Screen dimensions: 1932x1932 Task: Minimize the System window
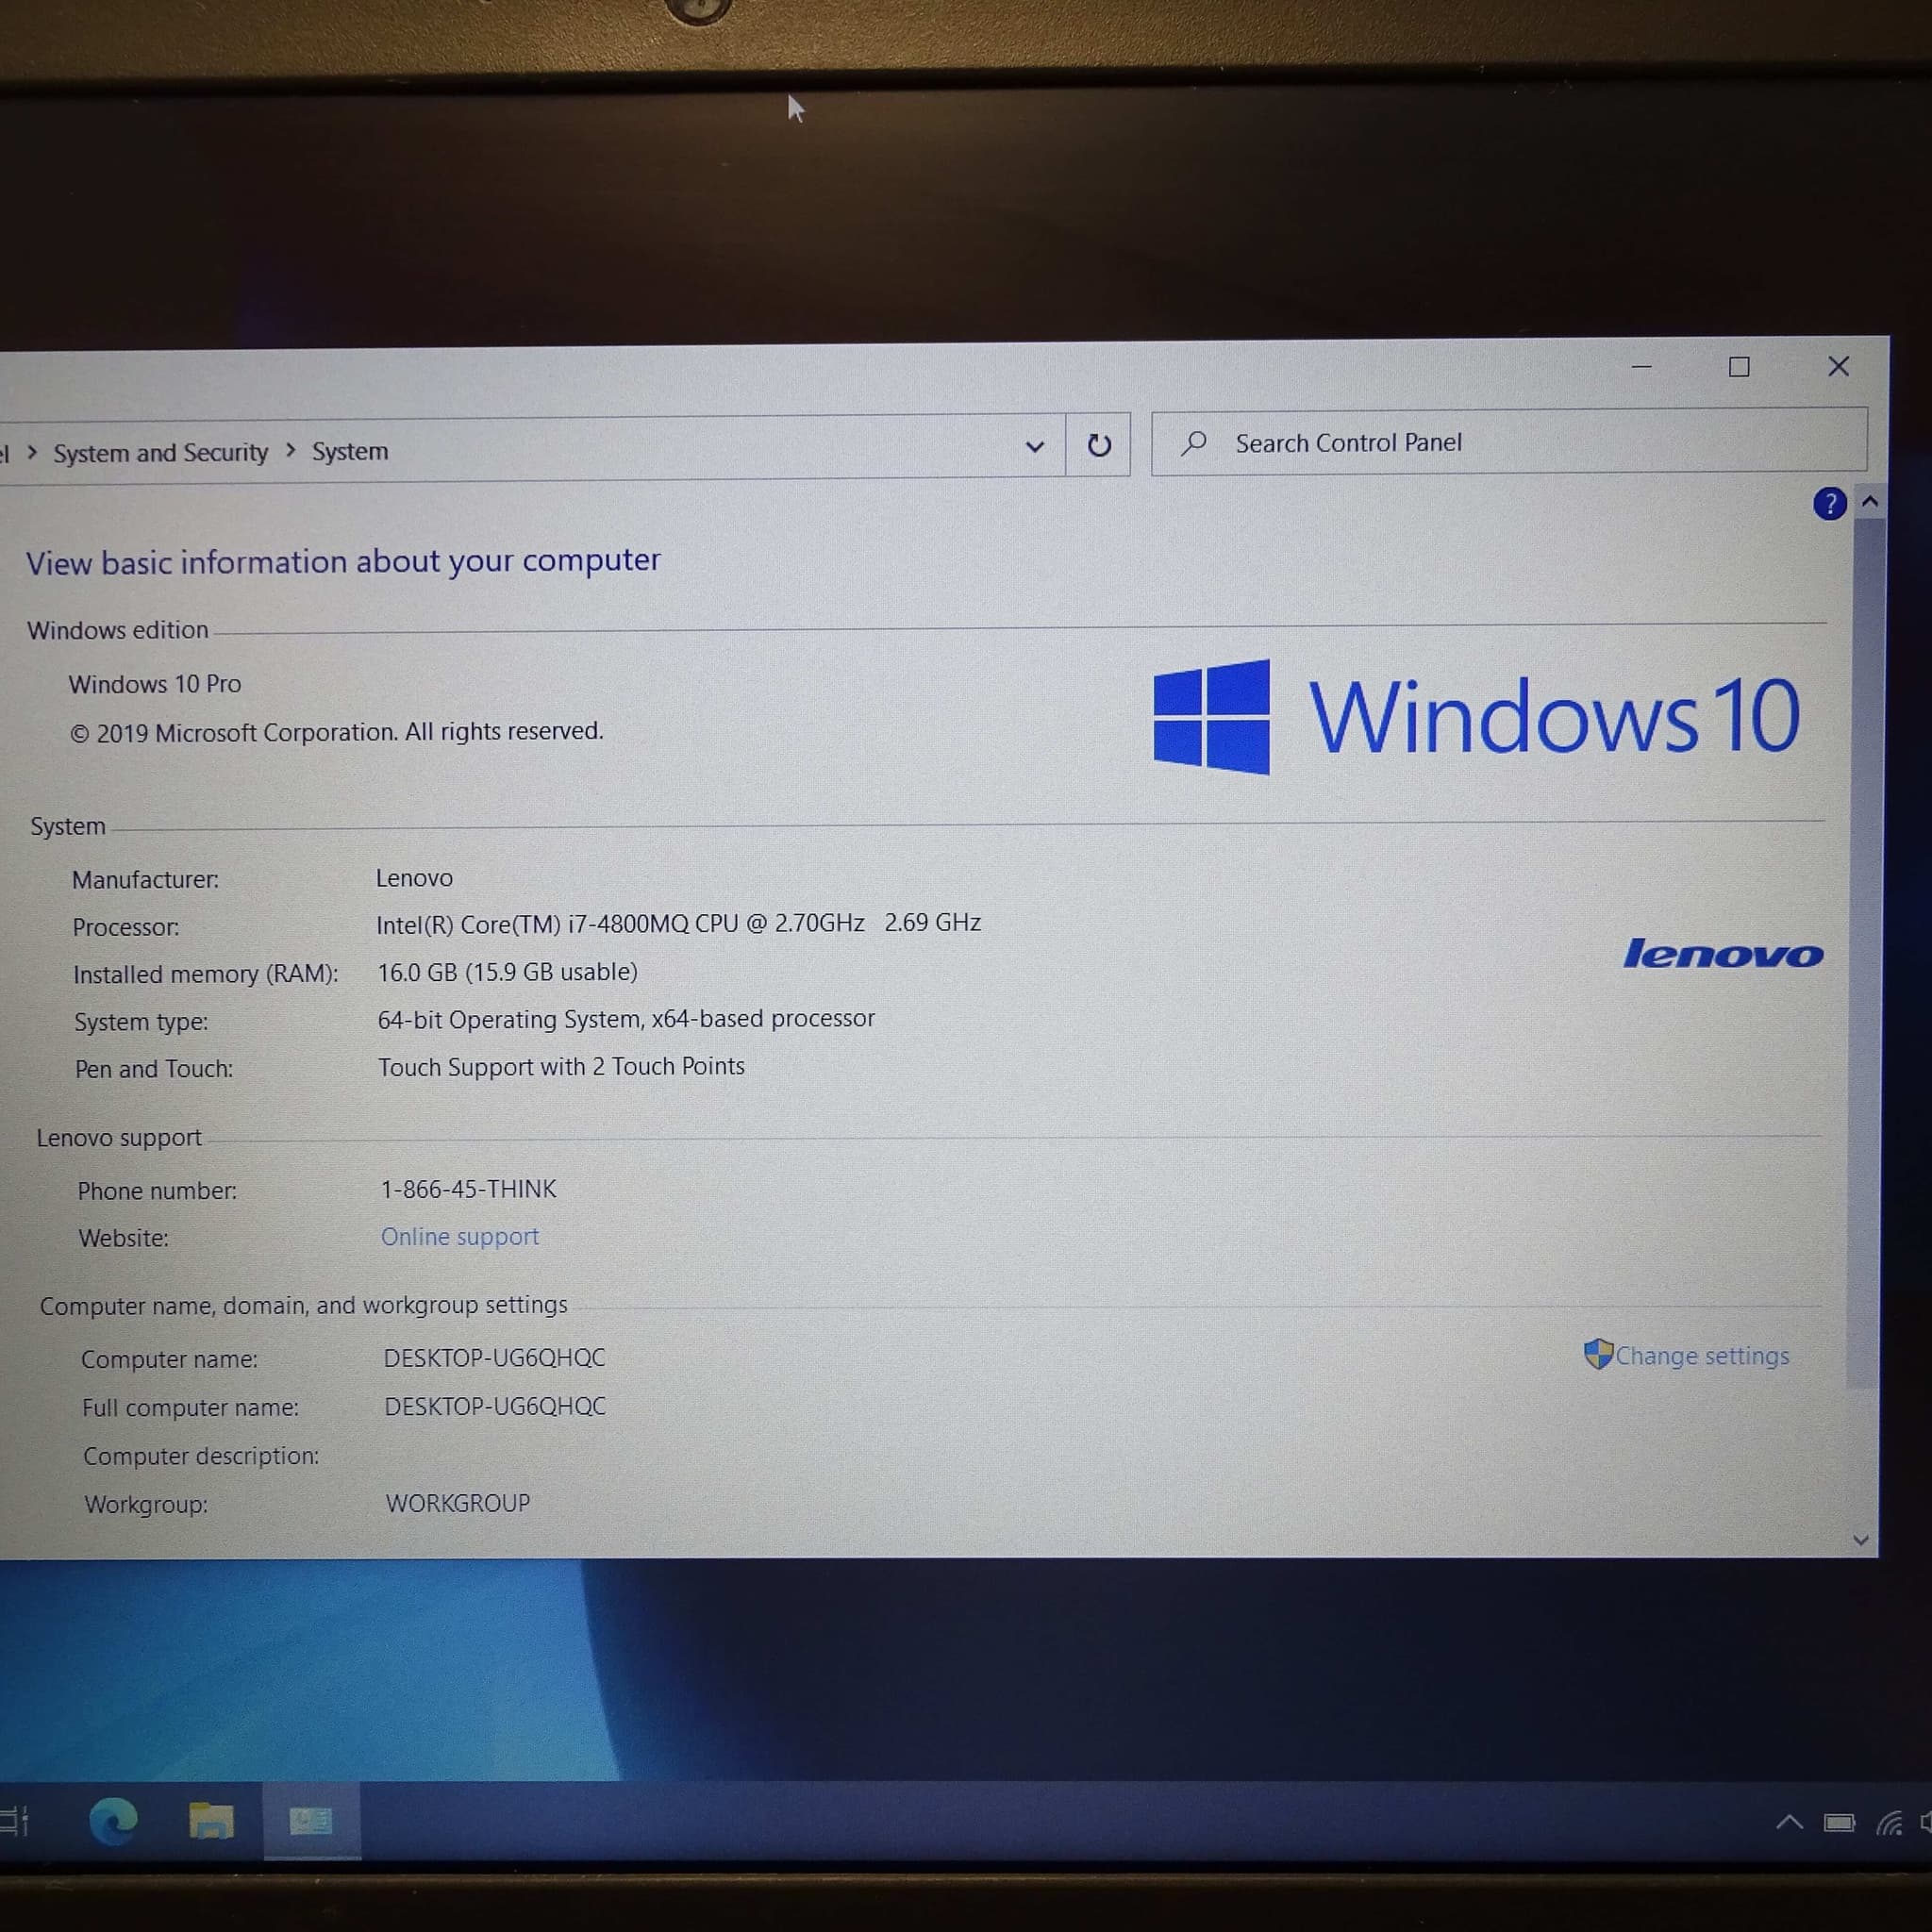point(1641,367)
